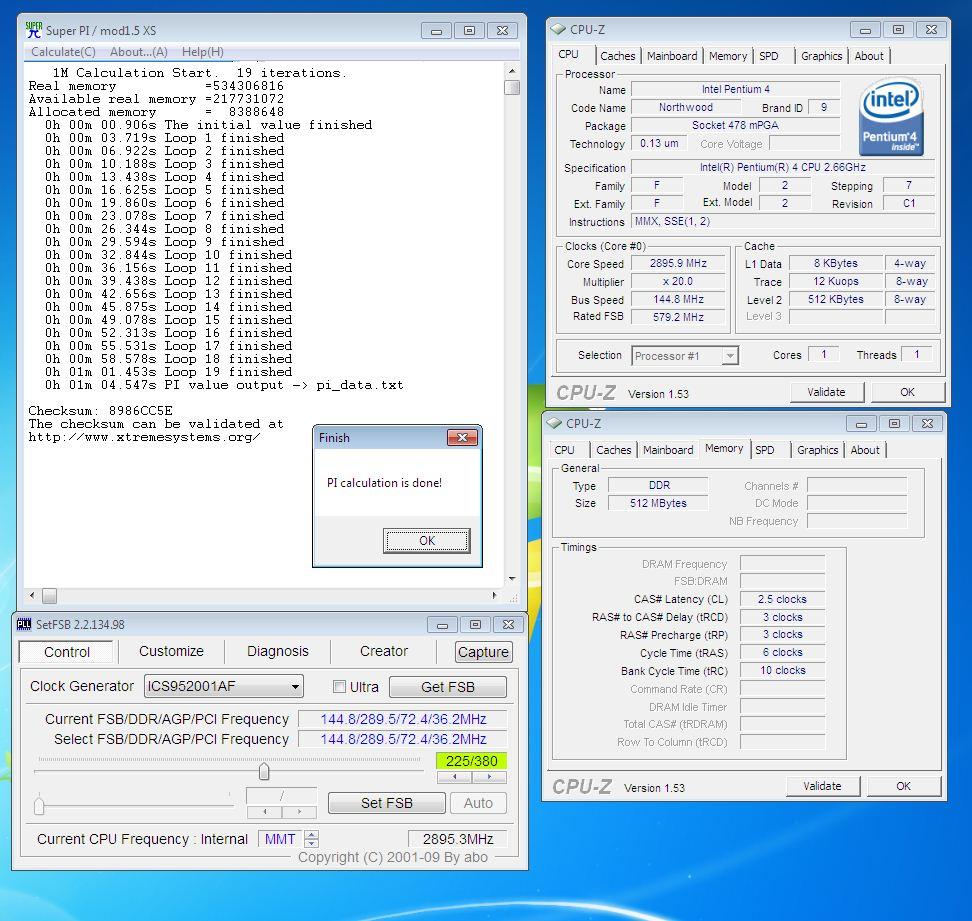The image size is (972, 921).
Task: Click the Specification Pentium 4 CPU 2.66GHz field
Action: [x=782, y=167]
